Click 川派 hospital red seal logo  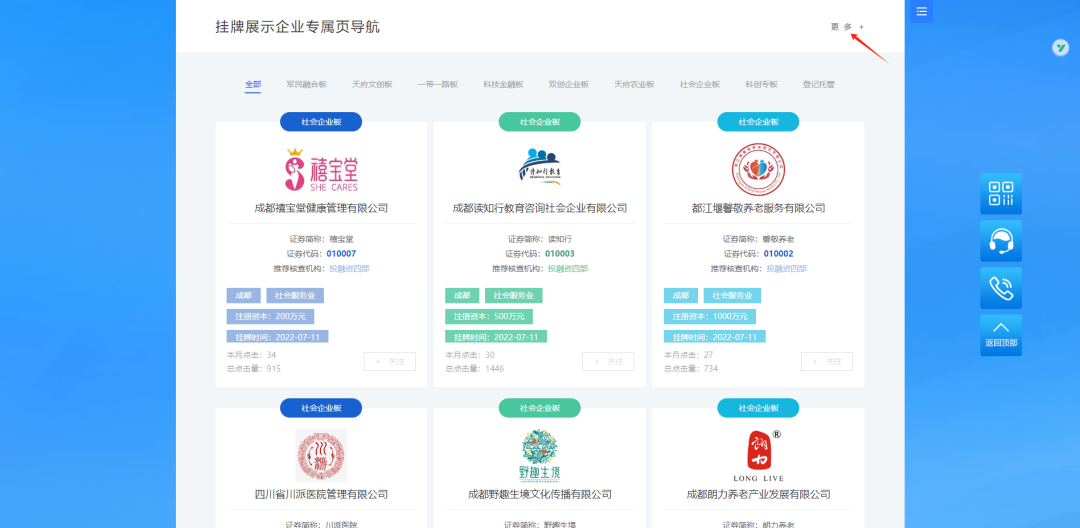coord(321,456)
